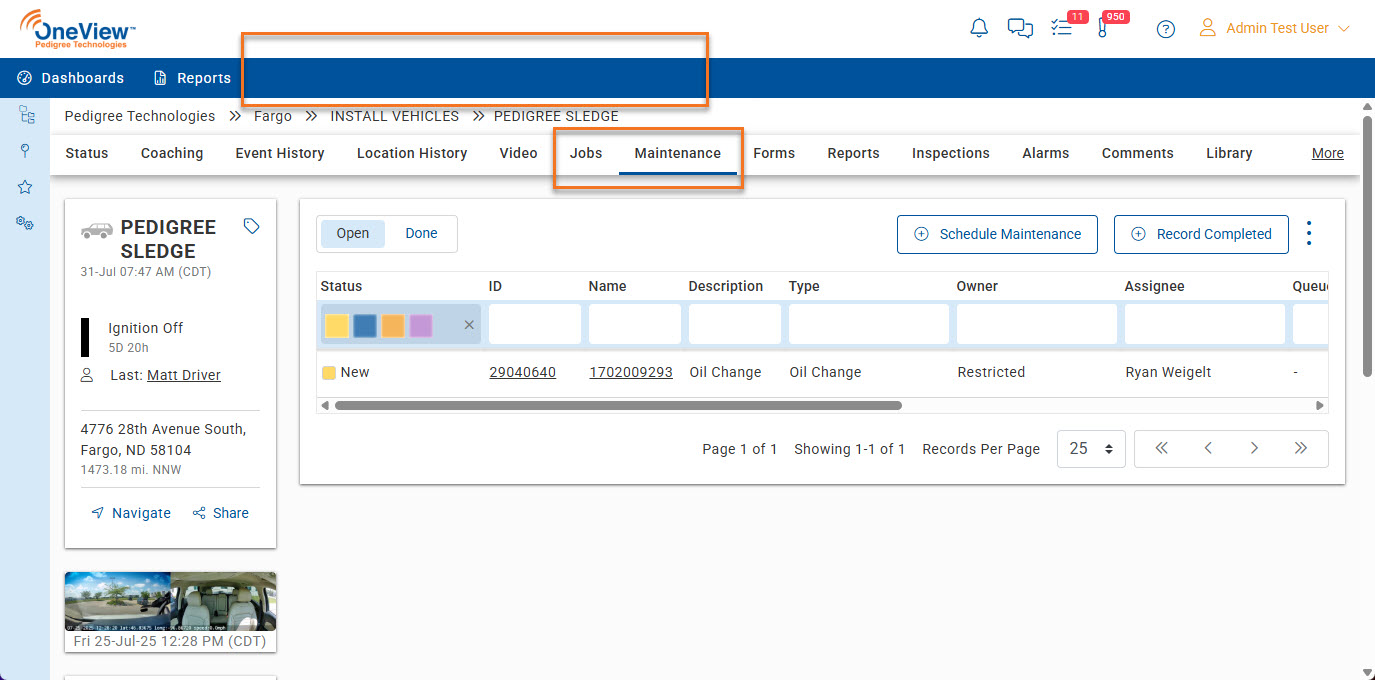Select the Open filter toggle
The image size is (1375, 680).
pyautogui.click(x=353, y=233)
